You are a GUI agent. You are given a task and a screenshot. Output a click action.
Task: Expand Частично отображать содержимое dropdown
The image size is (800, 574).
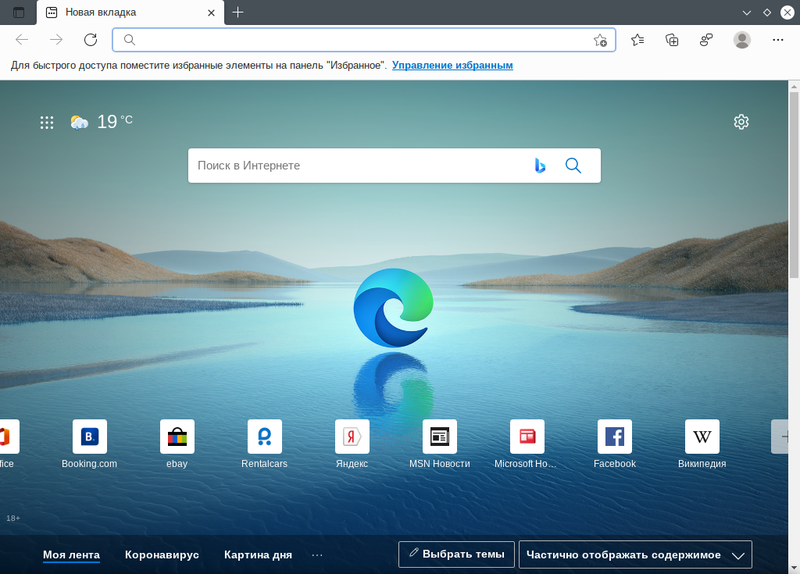tap(635, 555)
